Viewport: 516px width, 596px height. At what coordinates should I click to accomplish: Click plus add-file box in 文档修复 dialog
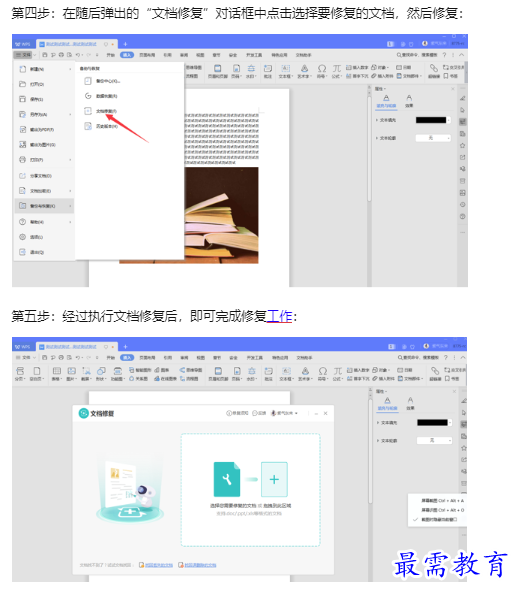(274, 479)
